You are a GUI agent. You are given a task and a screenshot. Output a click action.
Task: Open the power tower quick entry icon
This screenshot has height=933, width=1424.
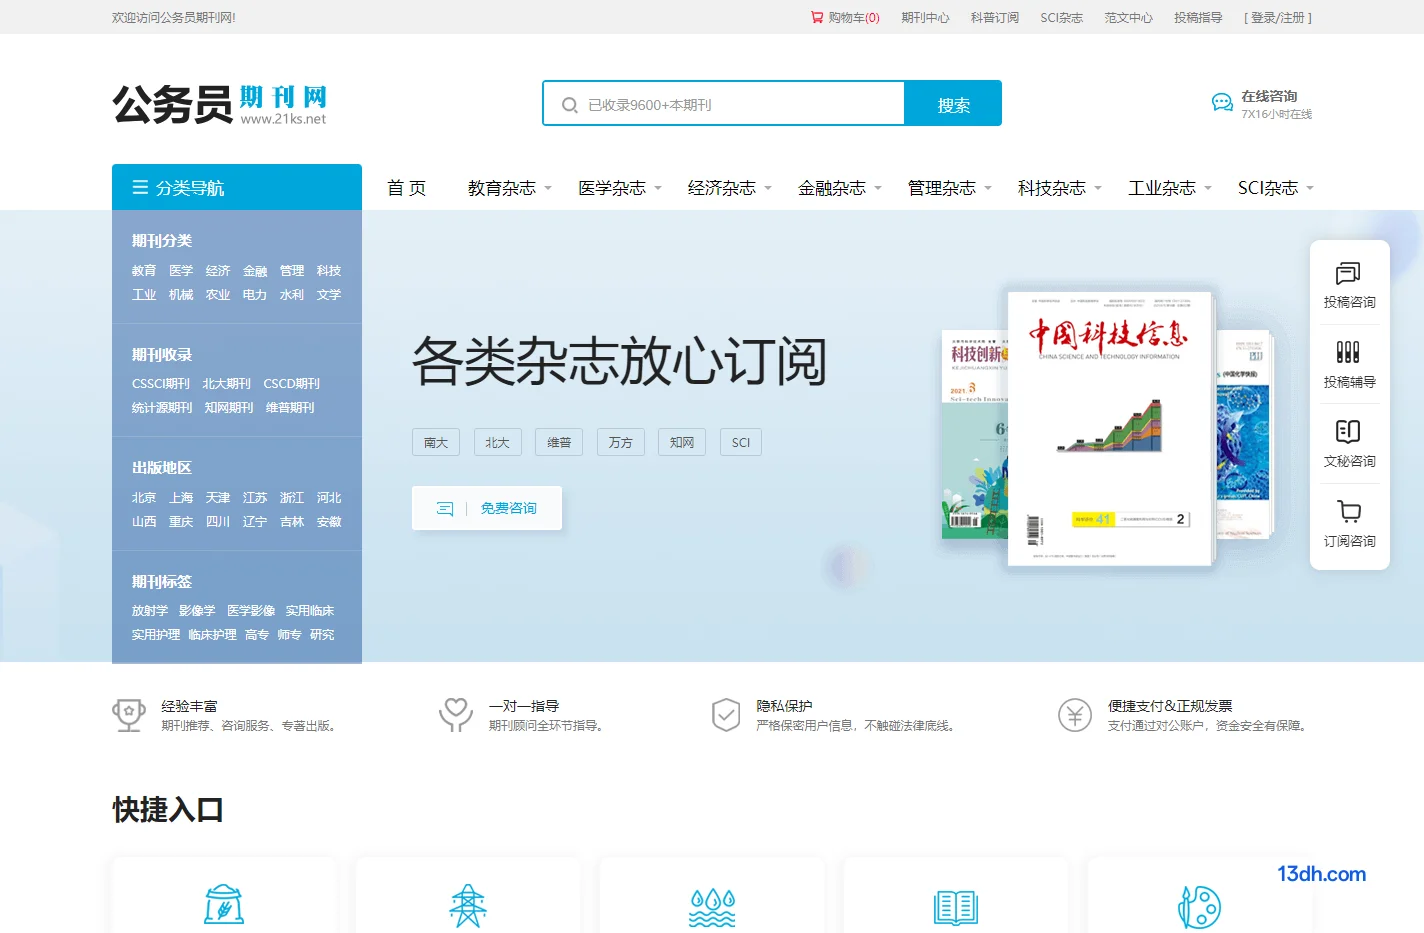click(x=468, y=906)
